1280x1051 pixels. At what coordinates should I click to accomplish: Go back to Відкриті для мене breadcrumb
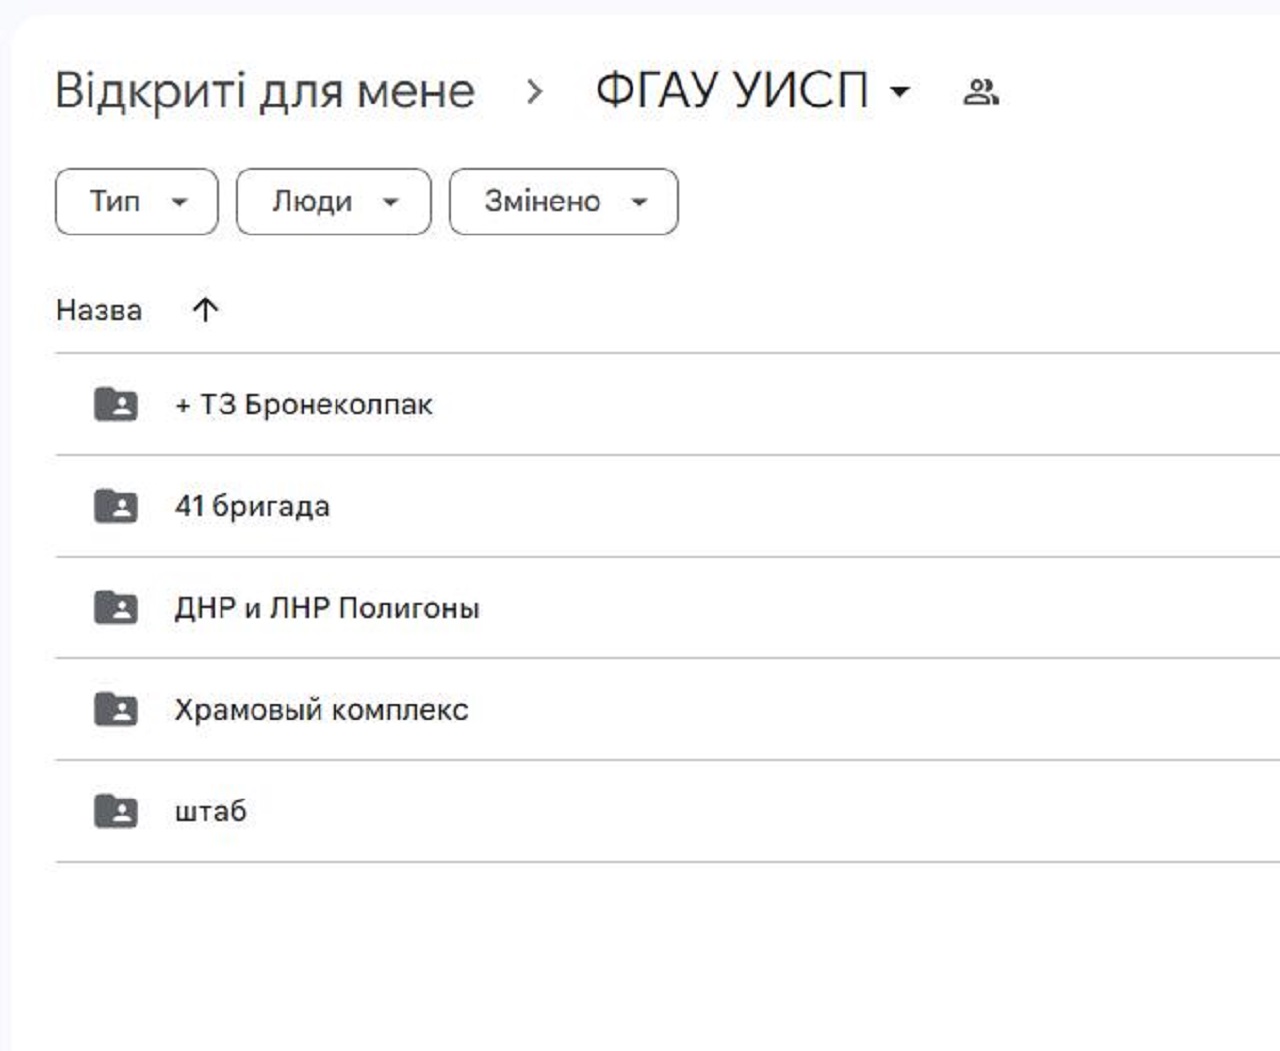point(264,92)
